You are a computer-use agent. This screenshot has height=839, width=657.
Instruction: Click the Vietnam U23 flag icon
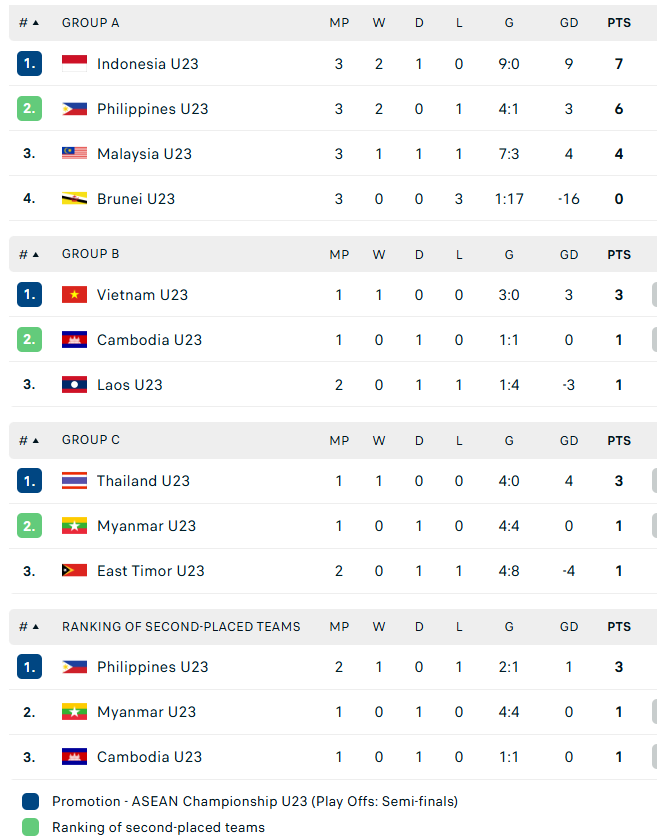point(74,295)
